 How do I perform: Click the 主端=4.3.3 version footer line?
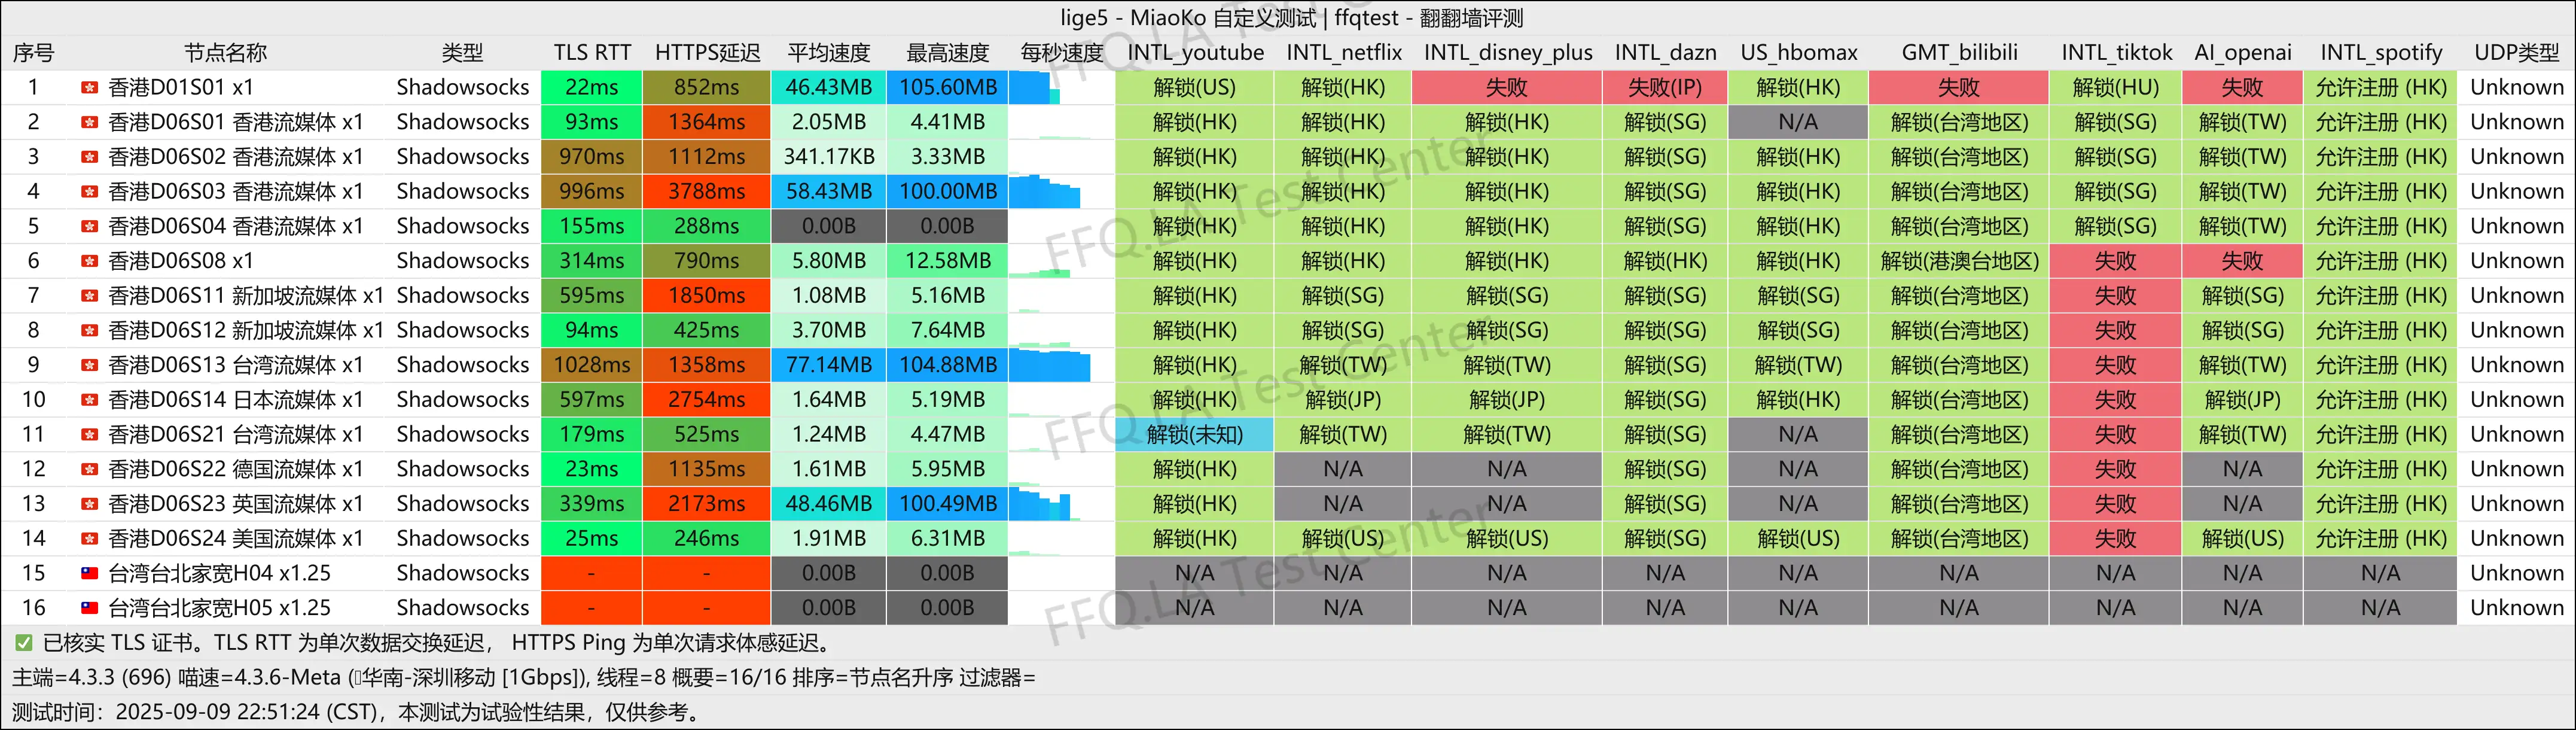(524, 678)
